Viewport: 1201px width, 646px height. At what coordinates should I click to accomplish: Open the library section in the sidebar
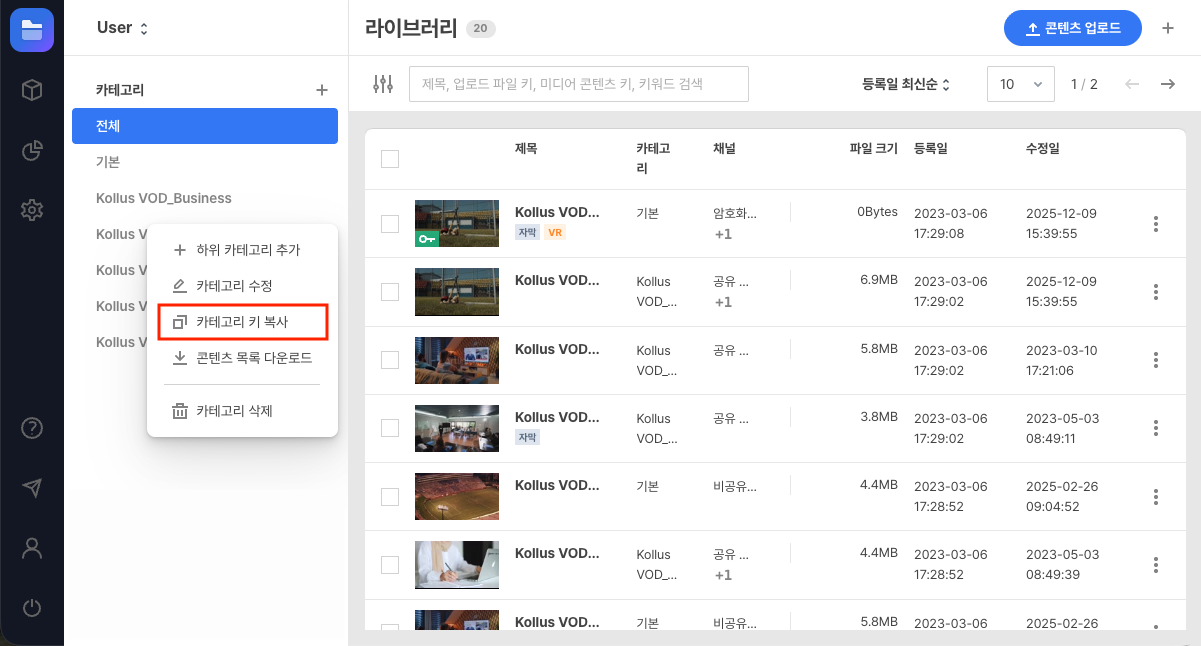(x=31, y=30)
